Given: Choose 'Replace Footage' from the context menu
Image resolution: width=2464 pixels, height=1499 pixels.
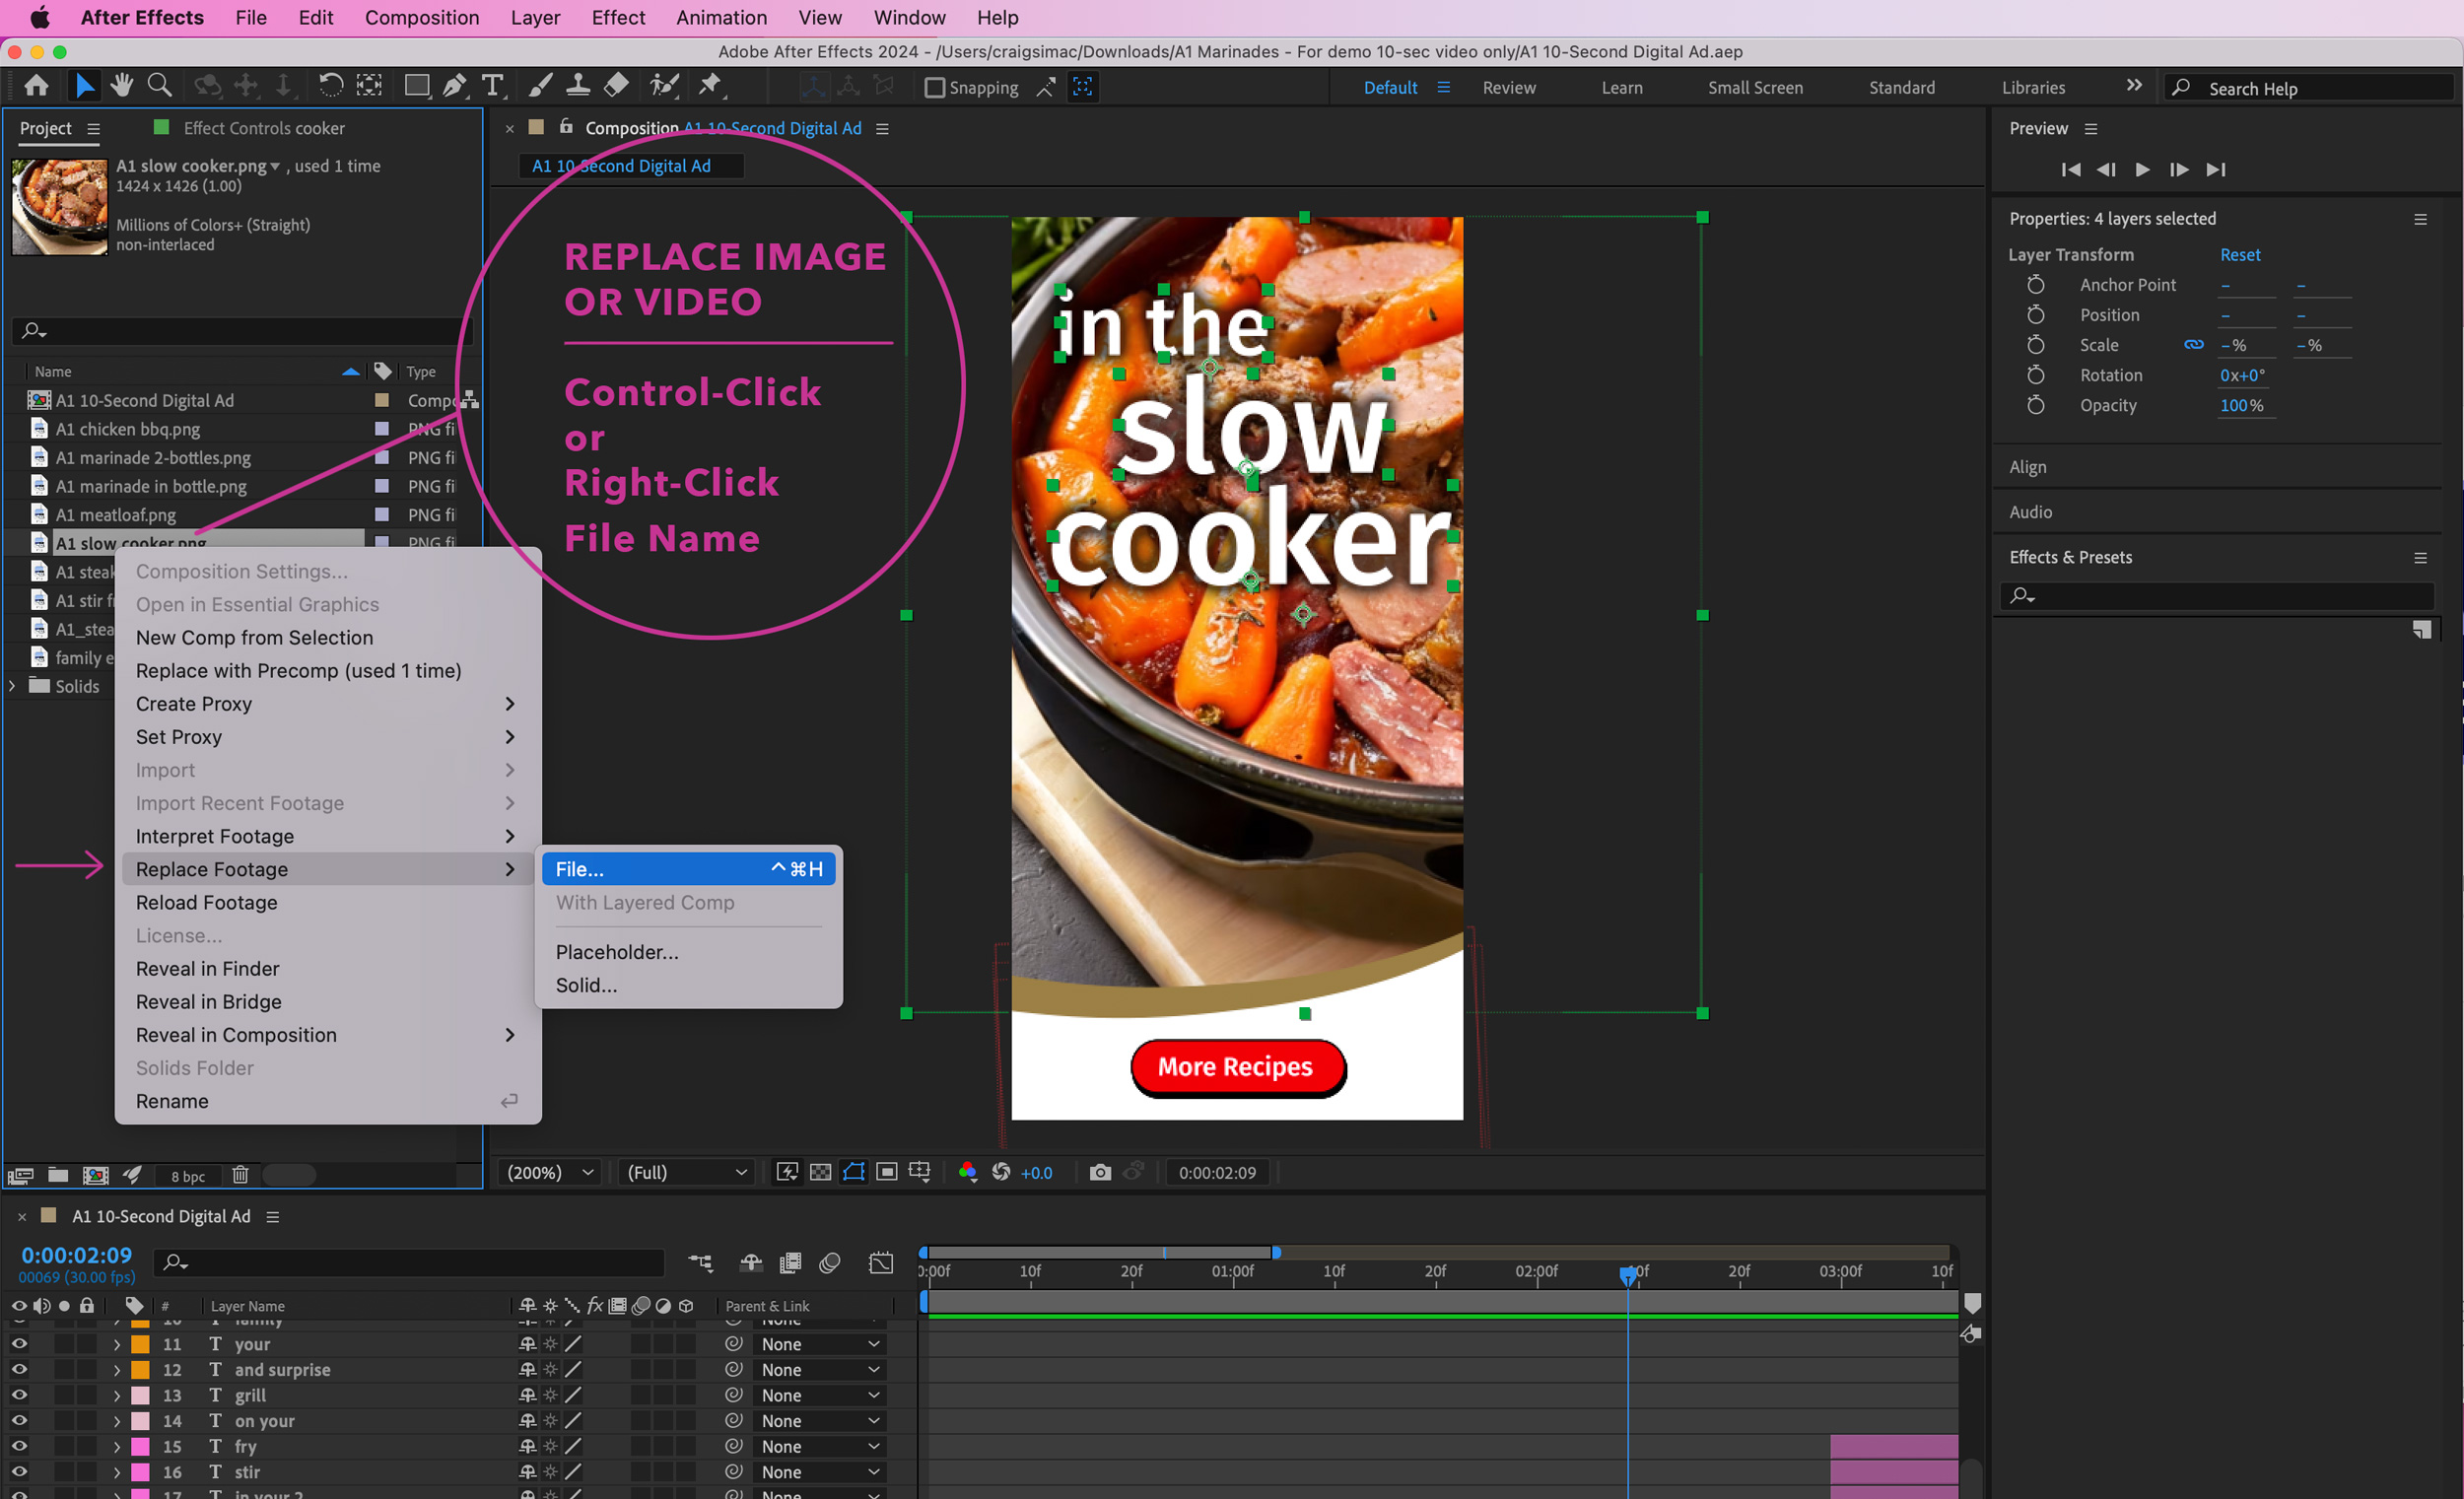Looking at the screenshot, I should click(211, 869).
